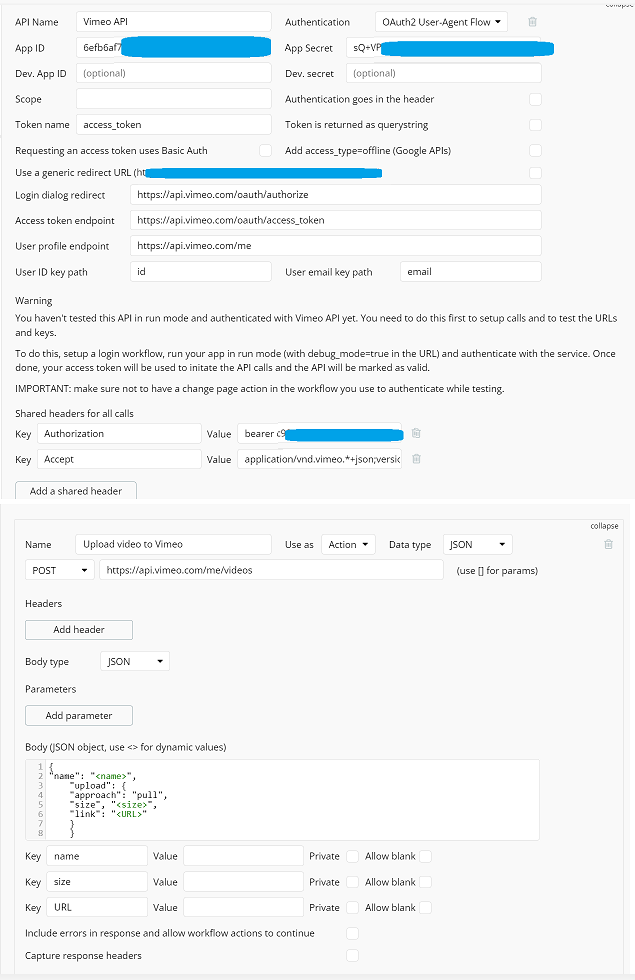The width and height of the screenshot is (635, 980).
Task: Click the application/vnd.vimeo value field
Action: click(319, 459)
